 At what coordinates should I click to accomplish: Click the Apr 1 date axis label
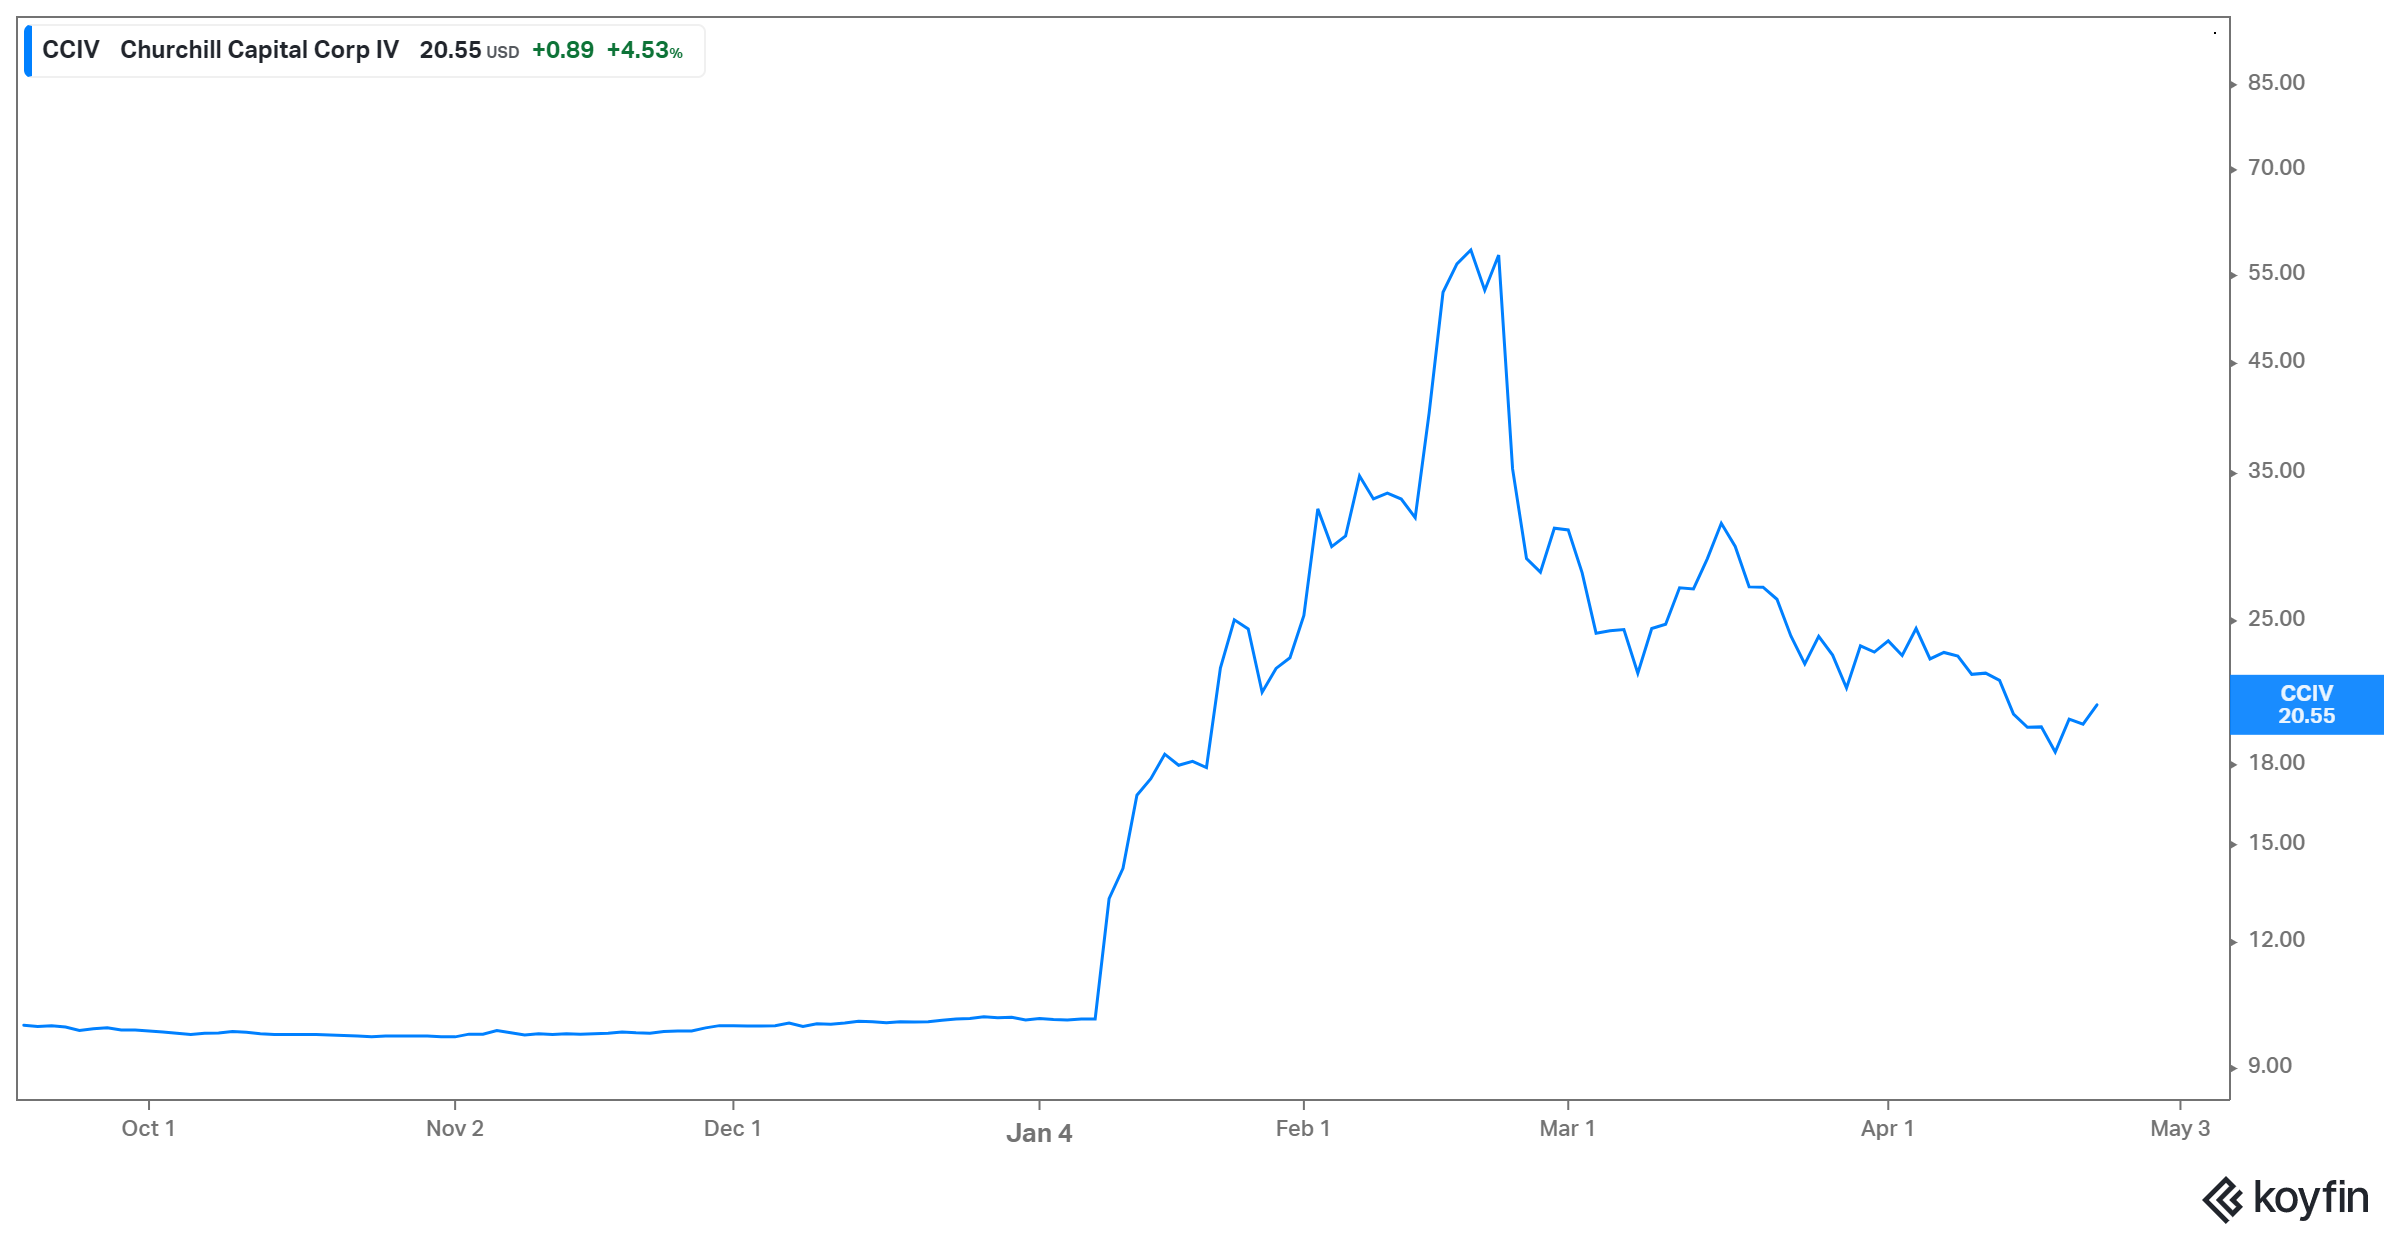point(1887,1128)
